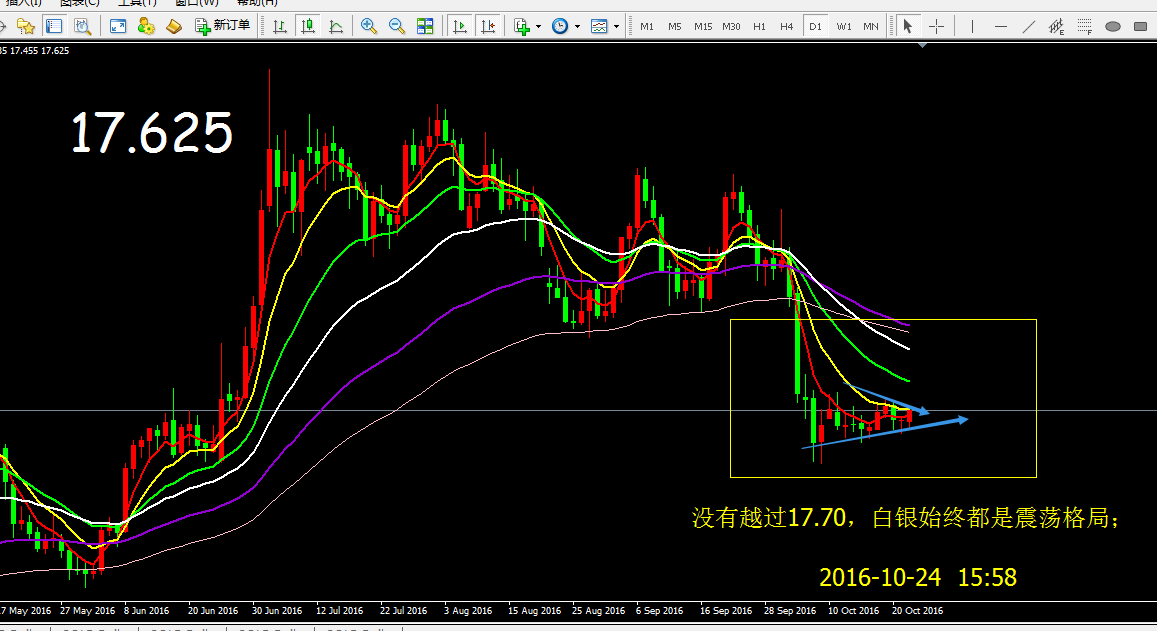
Task: Switch chart to bar chart display
Action: [x=280, y=27]
